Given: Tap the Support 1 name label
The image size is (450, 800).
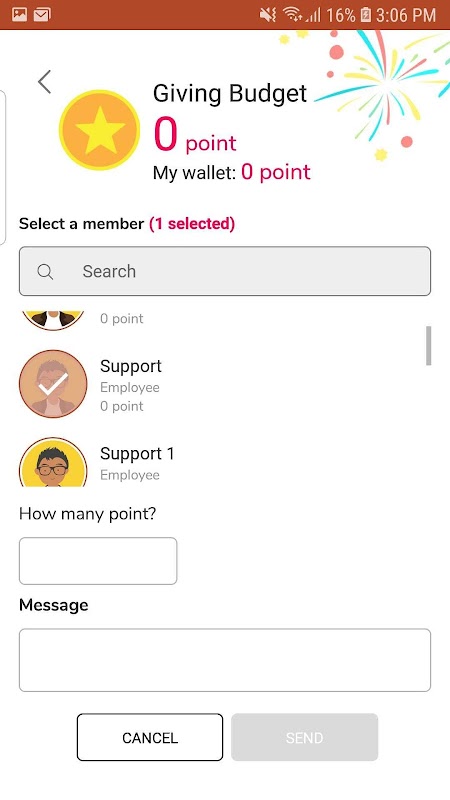Looking at the screenshot, I should [137, 454].
